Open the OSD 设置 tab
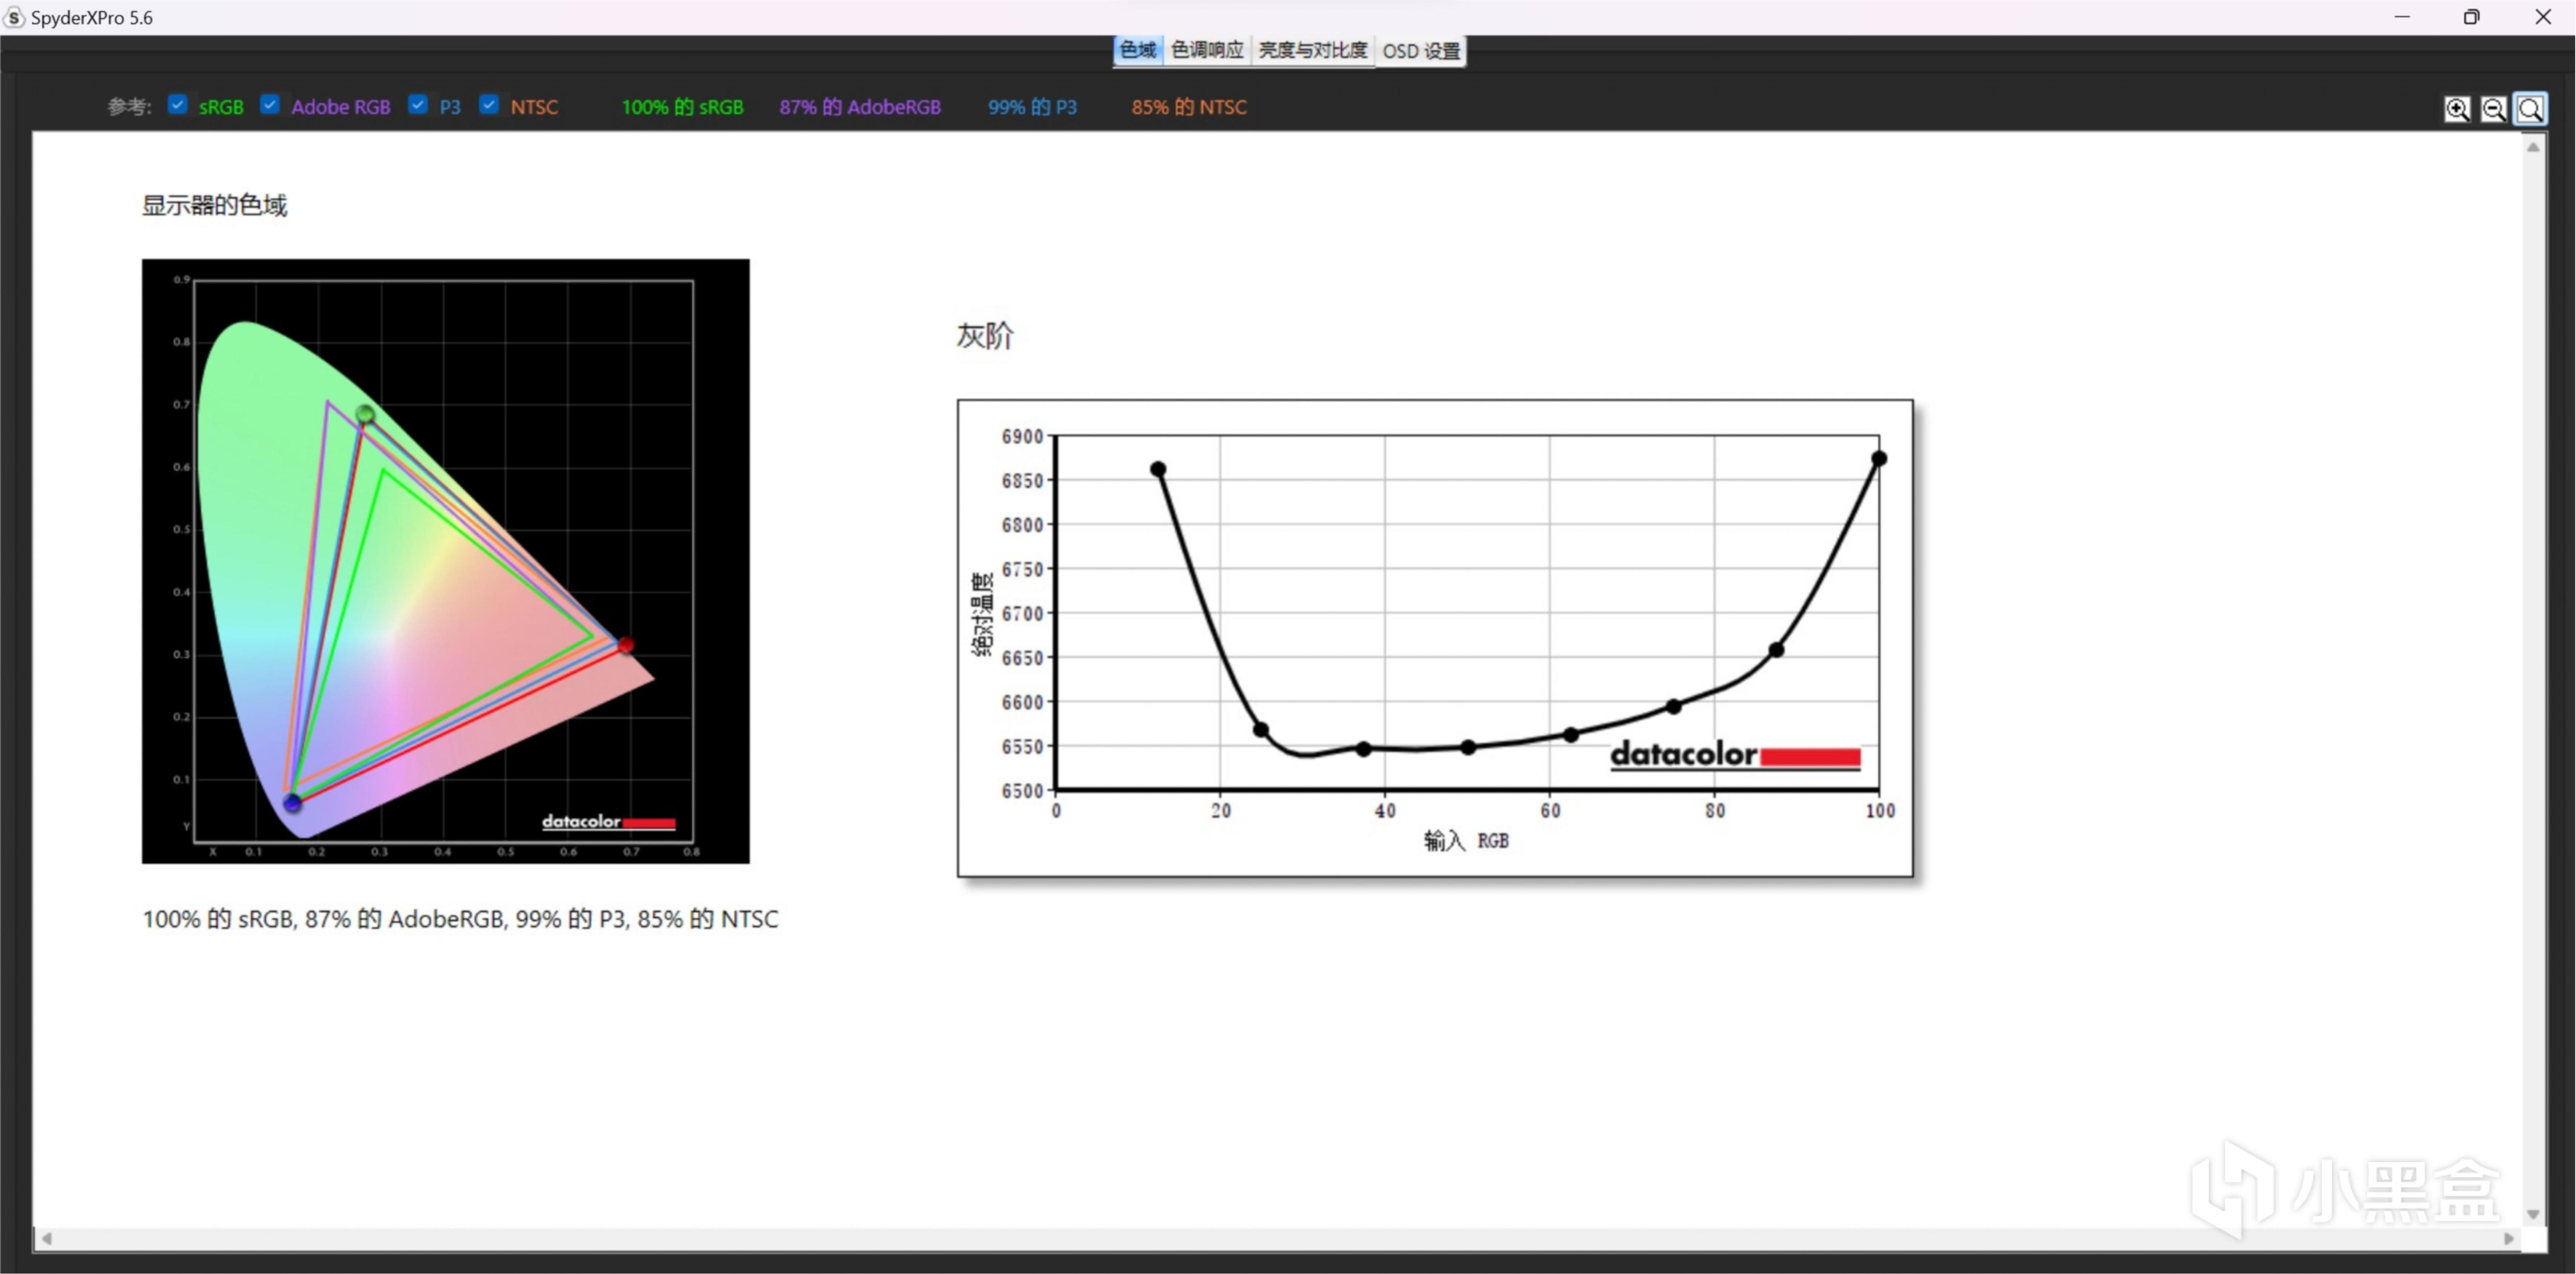Viewport: 2576px width, 1274px height. tap(1420, 50)
